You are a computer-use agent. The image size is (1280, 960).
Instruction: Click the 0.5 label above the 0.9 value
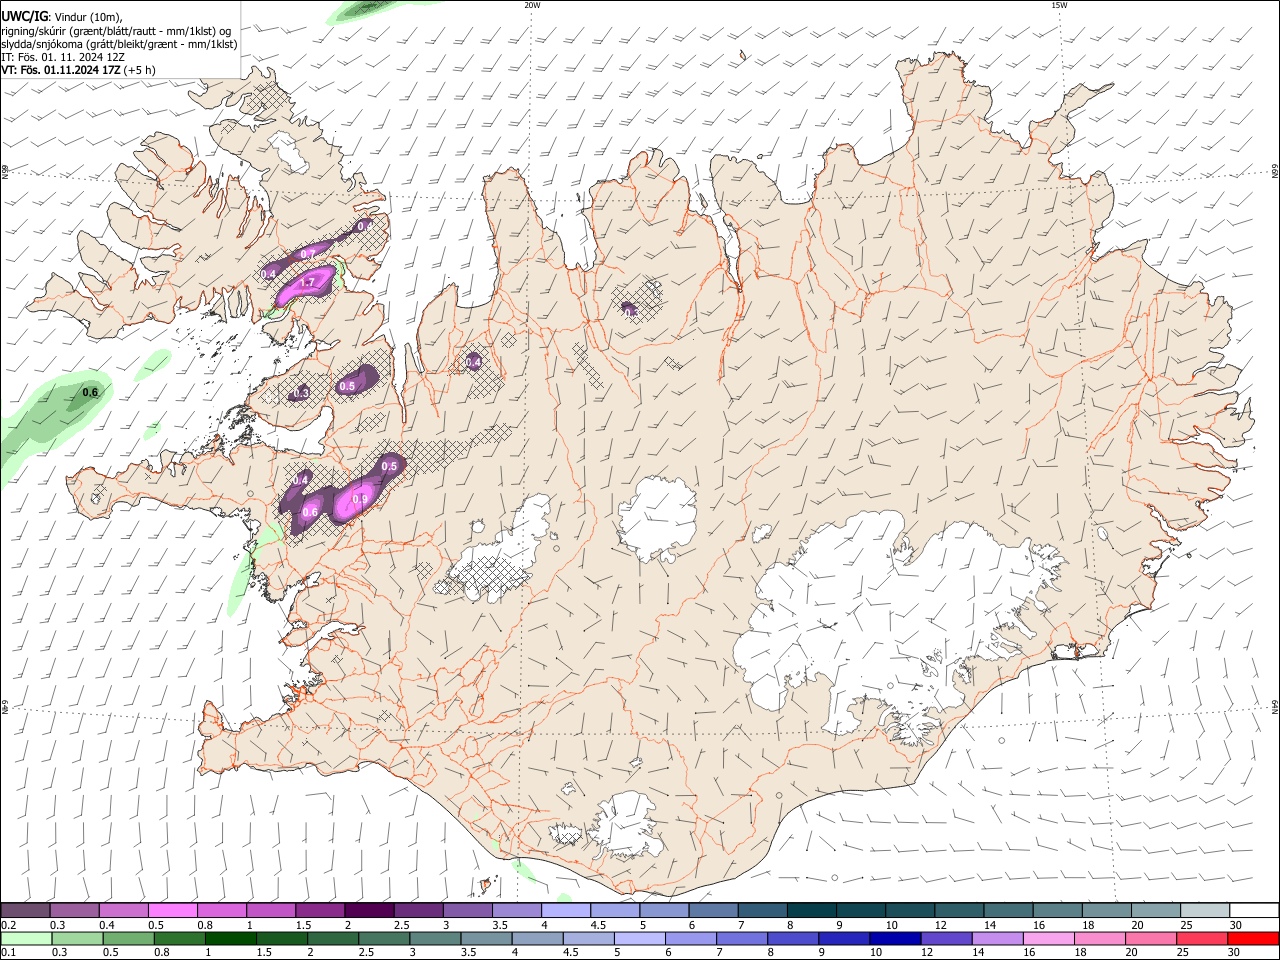[390, 467]
